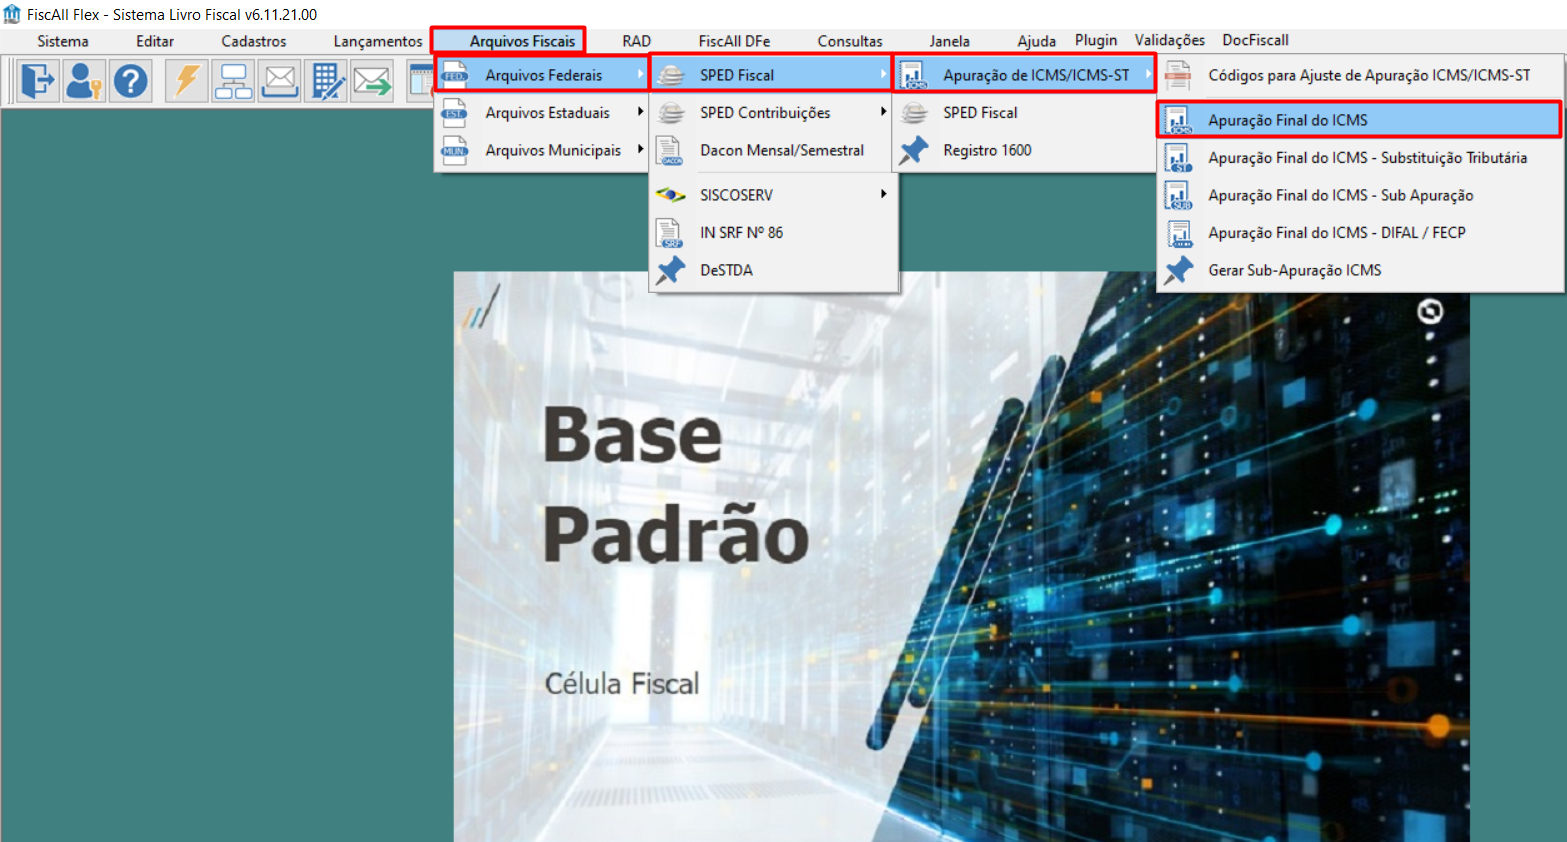Viewport: 1567px width, 842px height.
Task: Click the building with pencil icon
Action: [x=326, y=81]
